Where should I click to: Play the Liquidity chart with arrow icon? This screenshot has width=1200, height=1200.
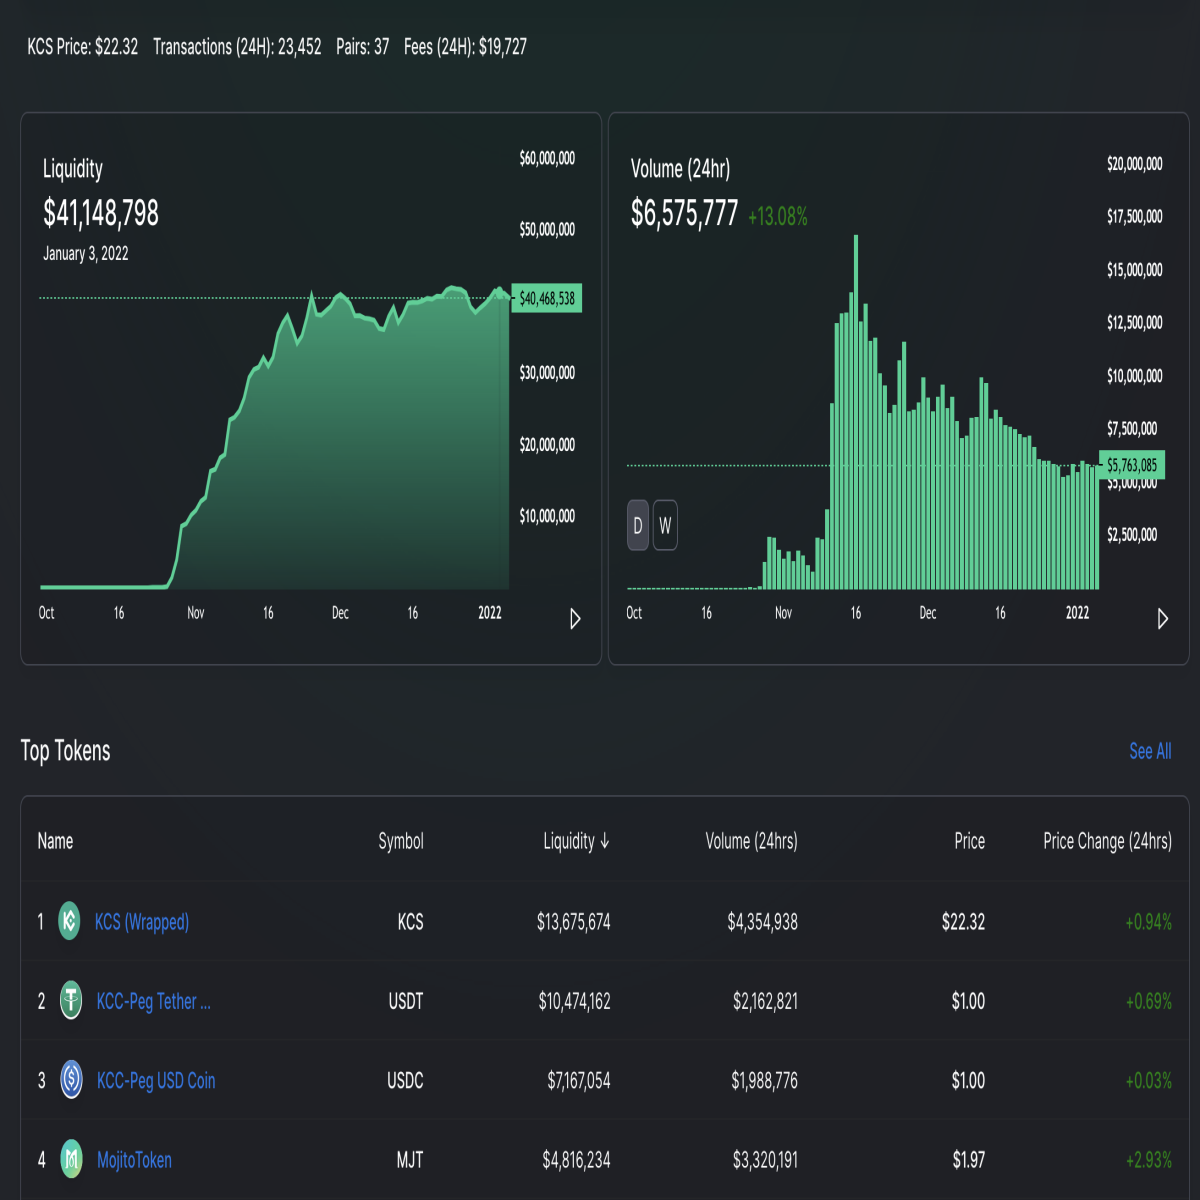tap(575, 619)
